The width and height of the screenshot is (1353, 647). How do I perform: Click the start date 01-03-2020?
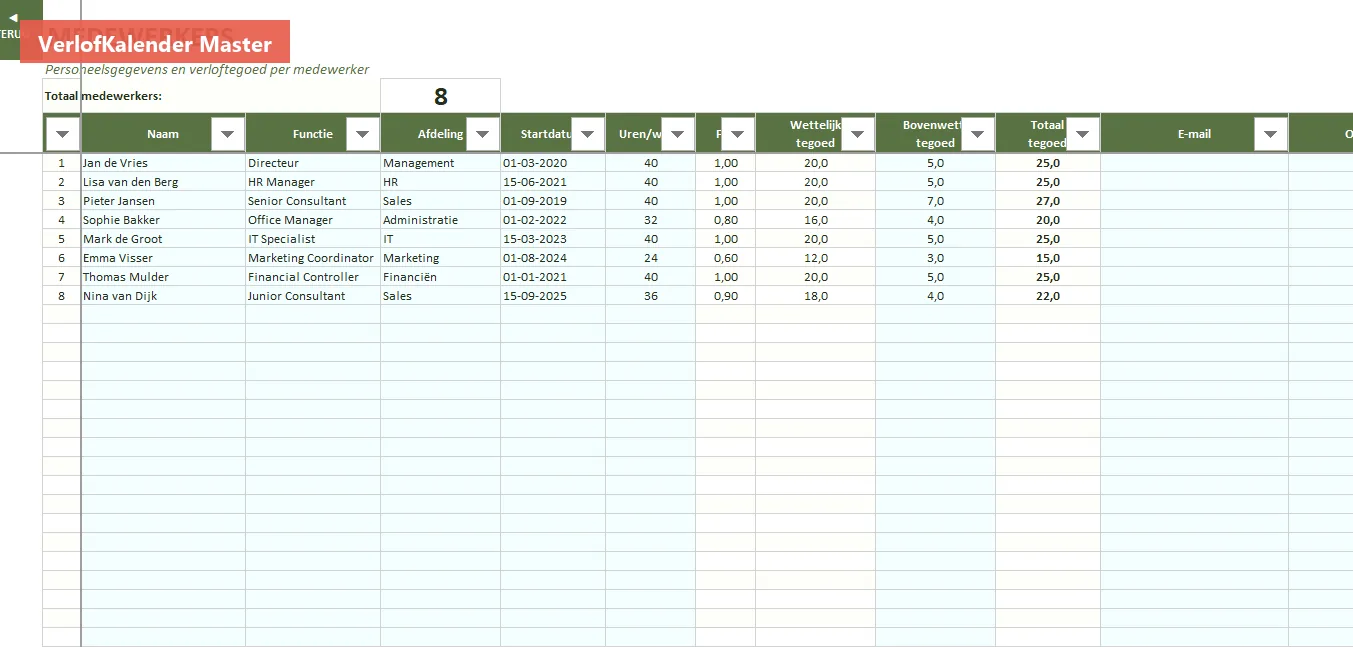[x=553, y=163]
